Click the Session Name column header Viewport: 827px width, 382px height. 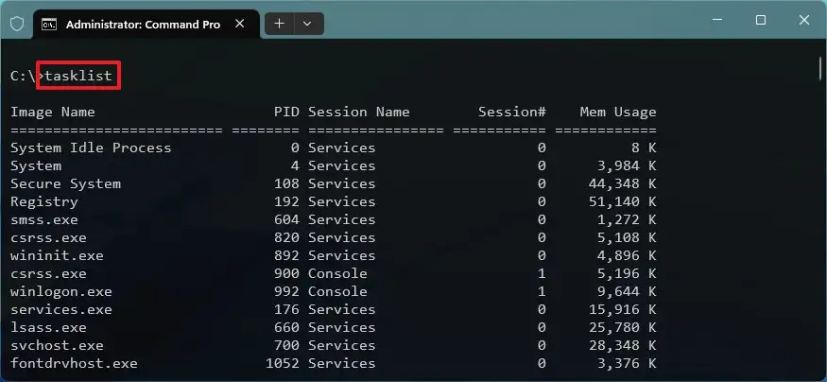click(359, 112)
